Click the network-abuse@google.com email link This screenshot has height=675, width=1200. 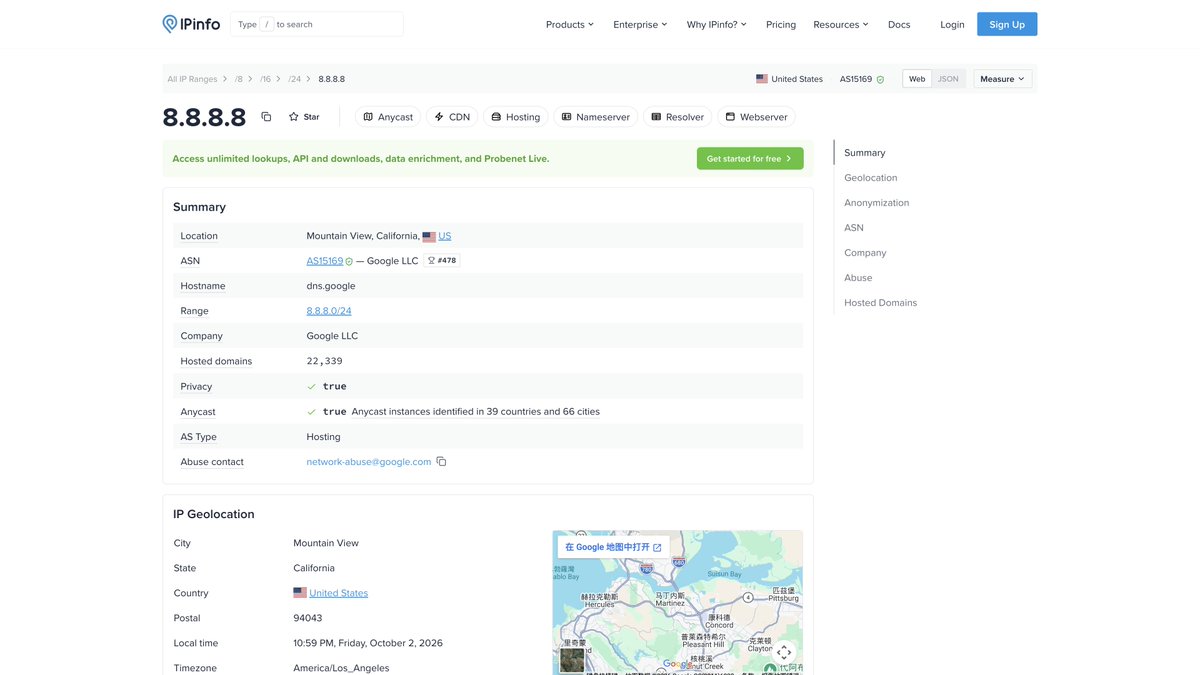tap(369, 462)
